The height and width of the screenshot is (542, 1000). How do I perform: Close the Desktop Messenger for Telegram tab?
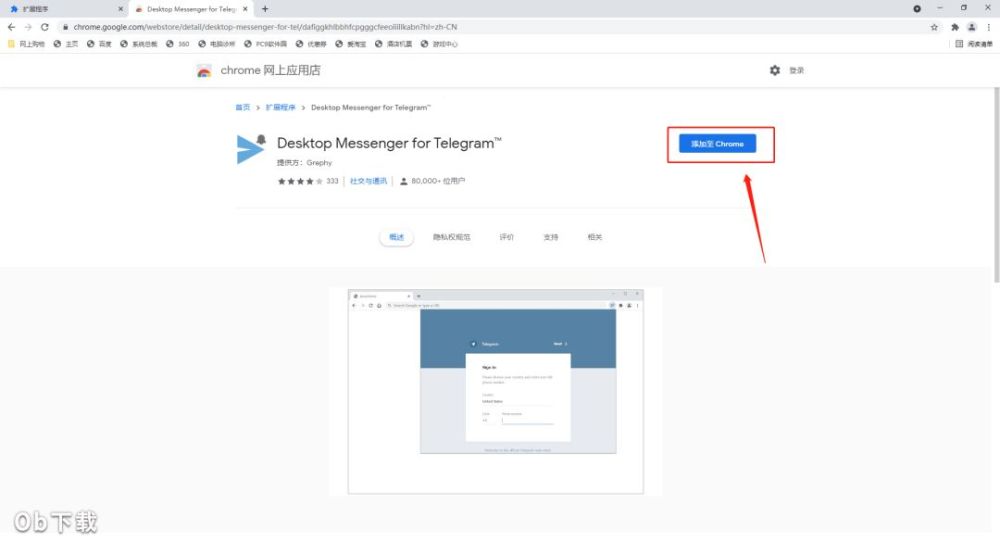click(245, 9)
